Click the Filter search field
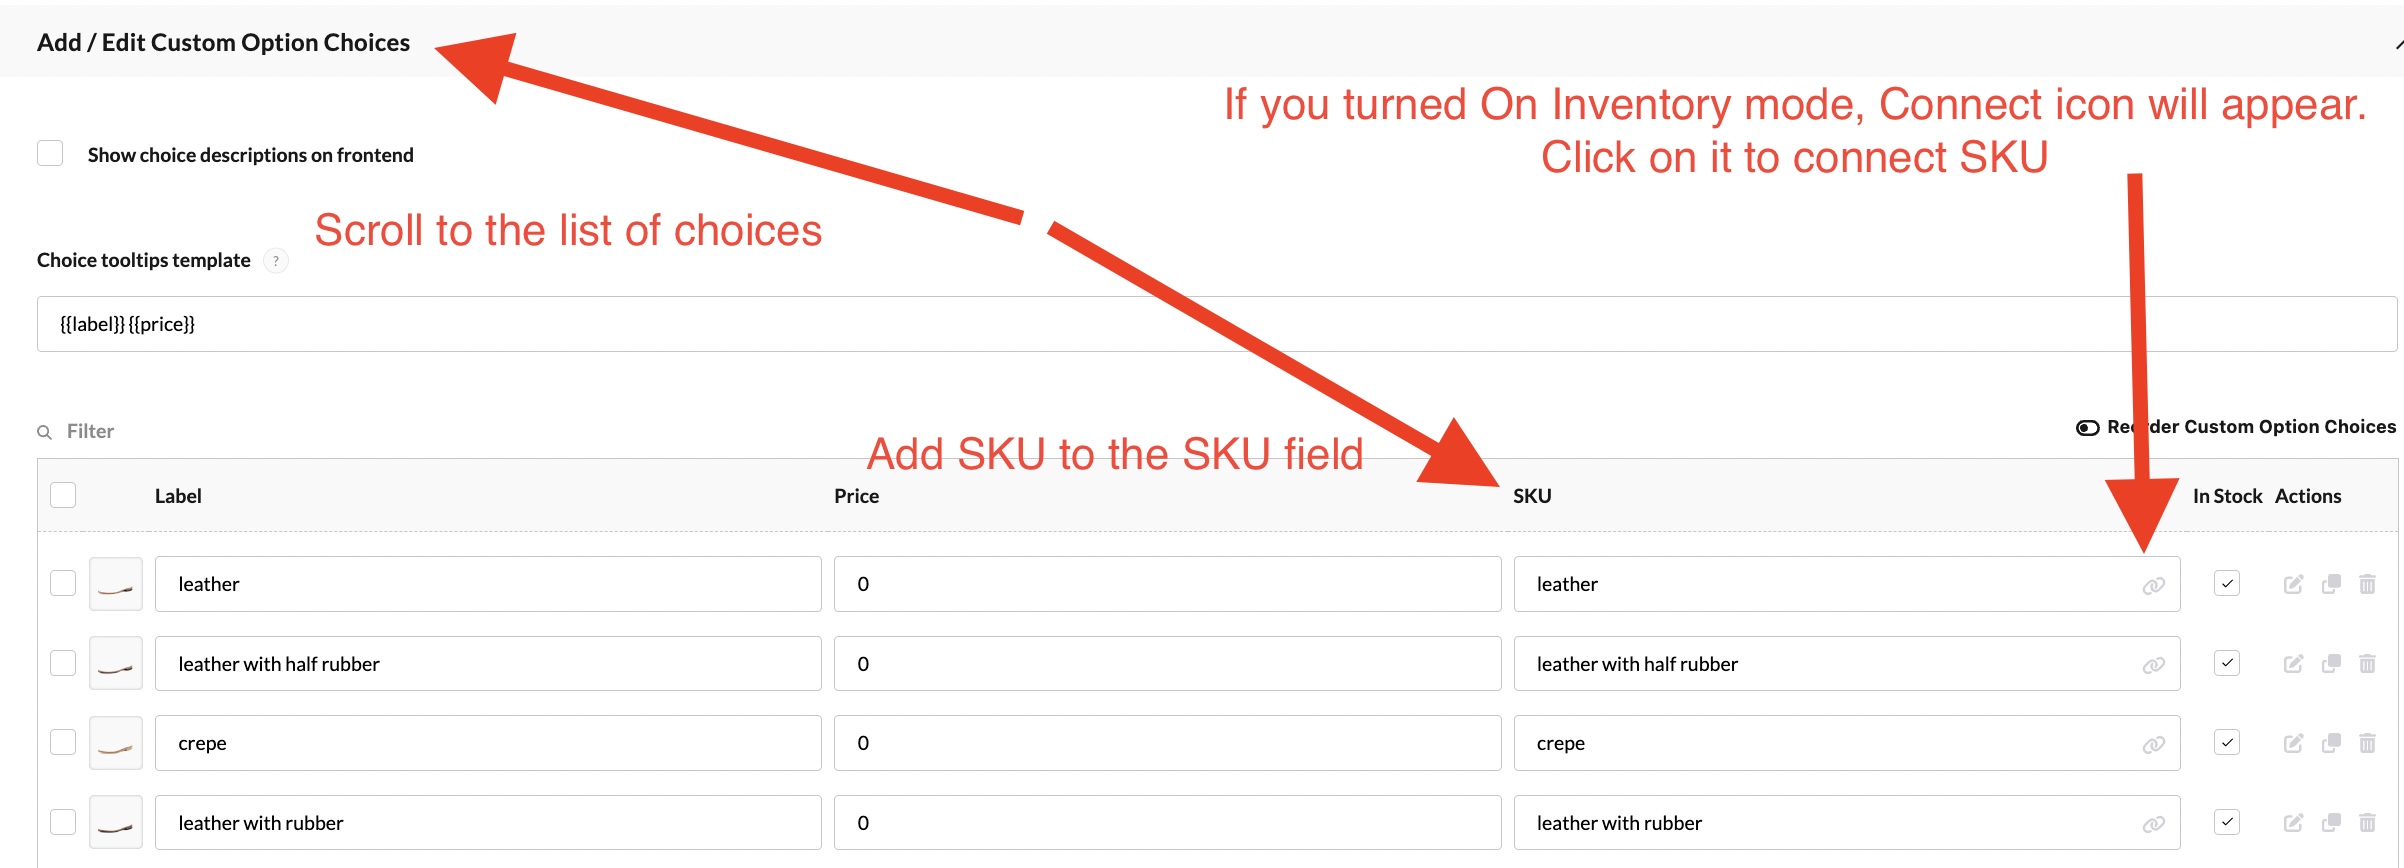 coord(90,431)
